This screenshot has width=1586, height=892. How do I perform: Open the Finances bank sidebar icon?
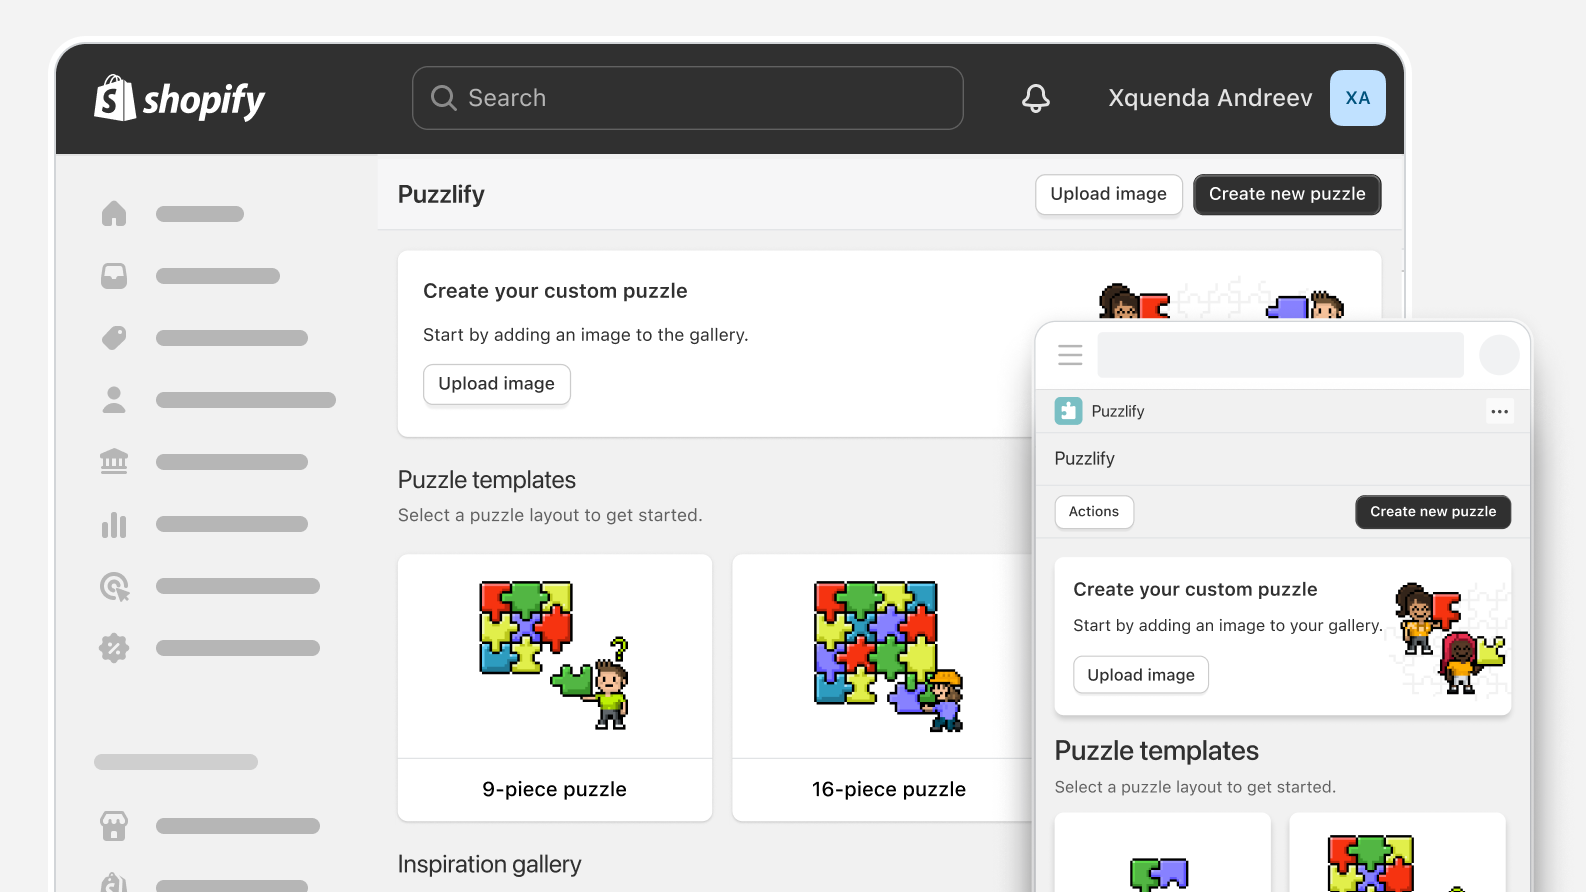114,462
